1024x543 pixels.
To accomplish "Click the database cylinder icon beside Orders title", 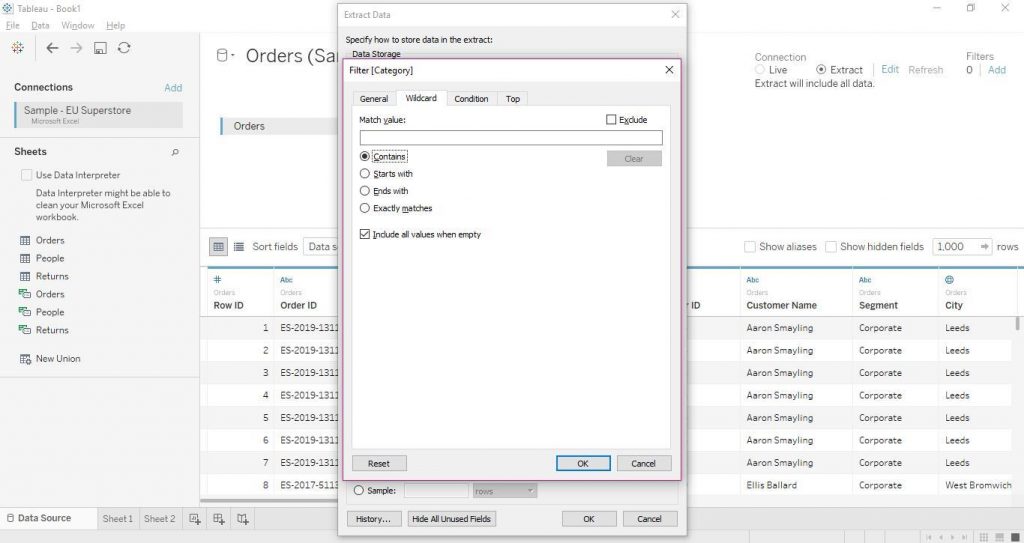I will pyautogui.click(x=222, y=56).
